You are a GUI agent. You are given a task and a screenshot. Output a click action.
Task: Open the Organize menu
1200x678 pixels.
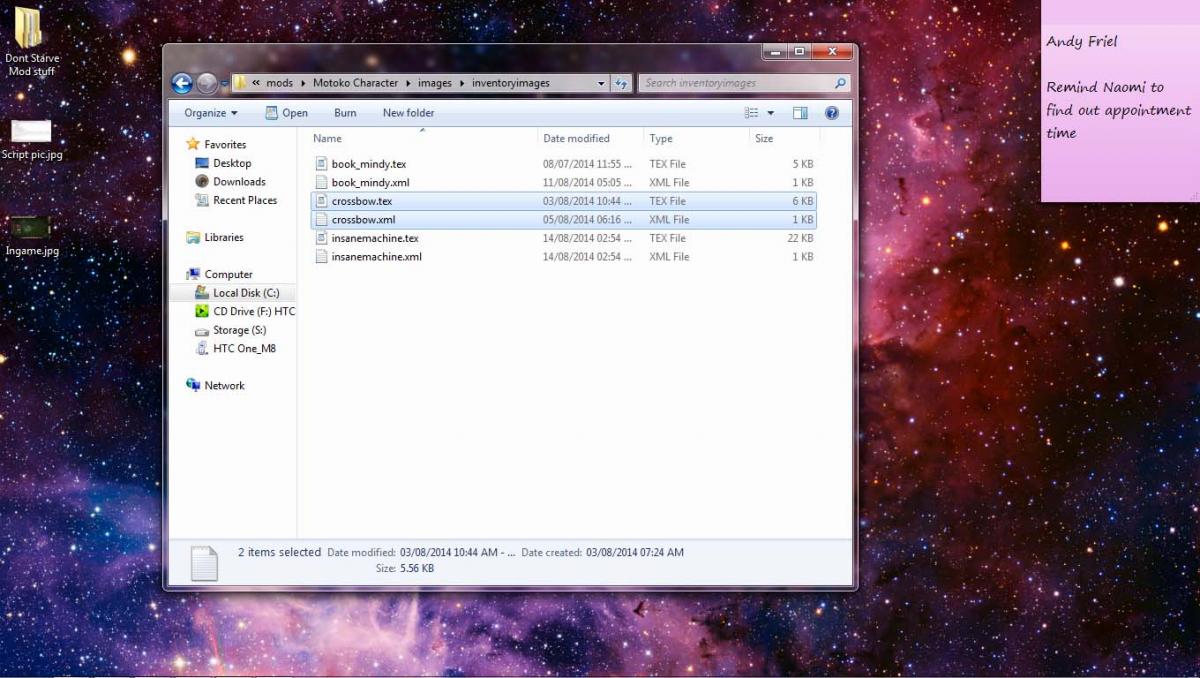click(x=210, y=113)
